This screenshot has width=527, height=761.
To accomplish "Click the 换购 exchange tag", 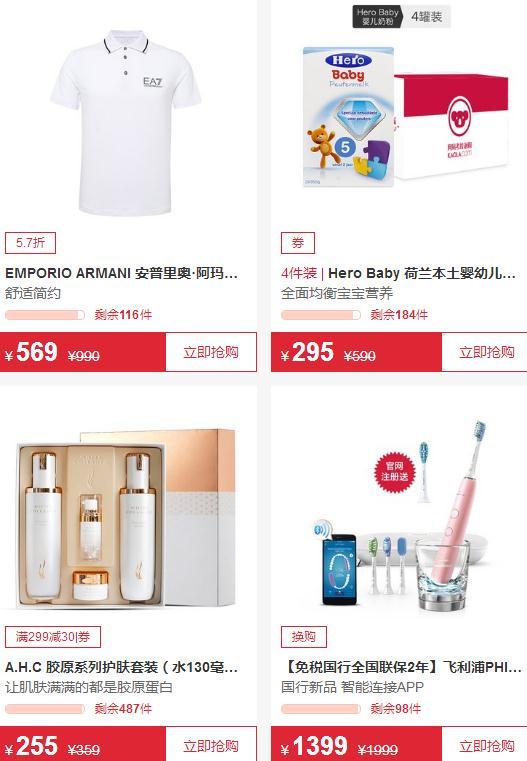I will [304, 637].
